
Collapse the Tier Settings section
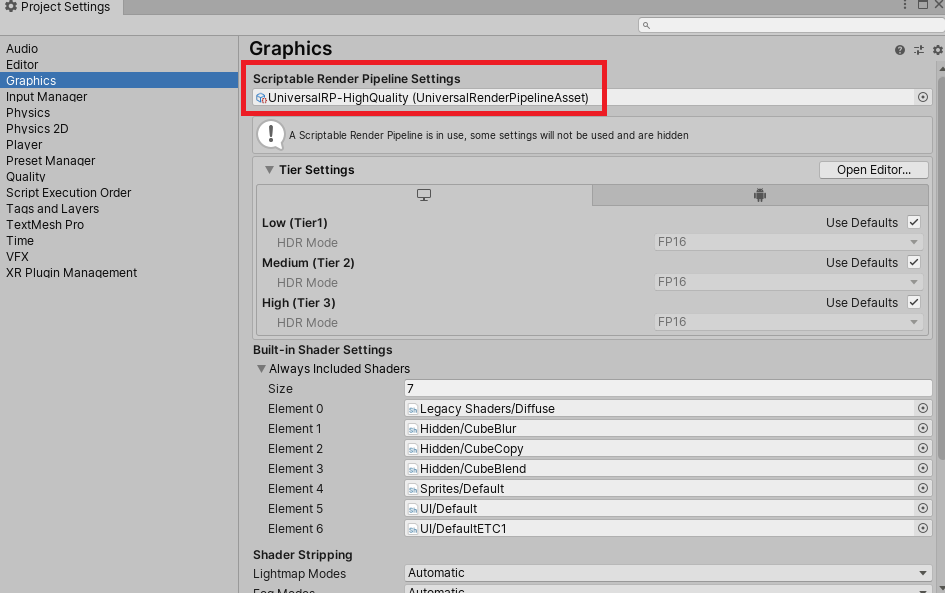point(269,170)
